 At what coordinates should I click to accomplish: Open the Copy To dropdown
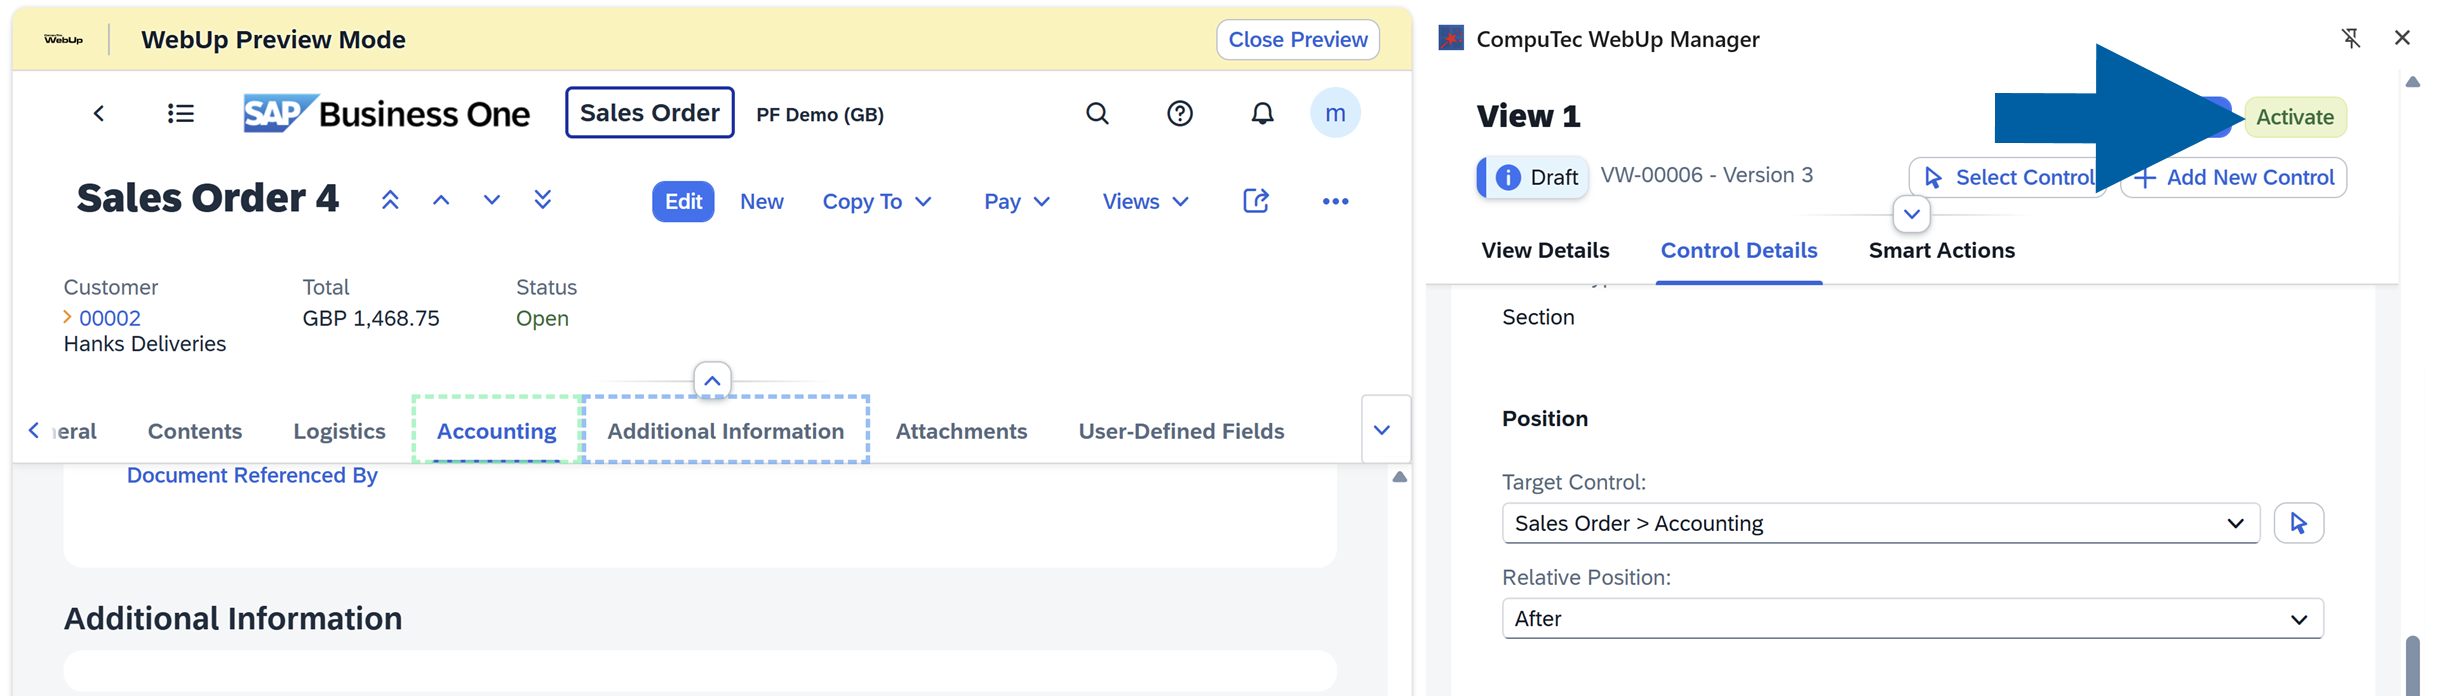point(876,201)
